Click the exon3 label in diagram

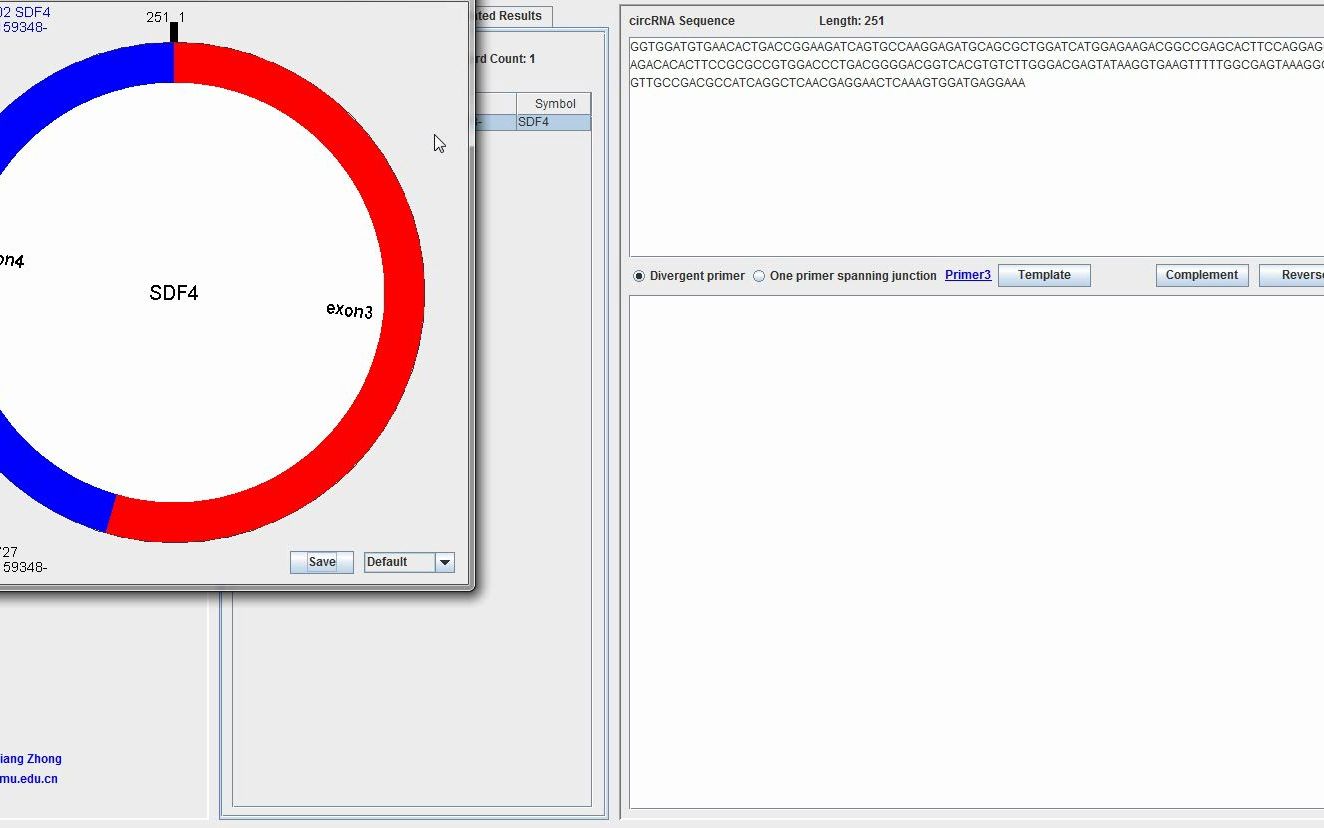(x=349, y=310)
